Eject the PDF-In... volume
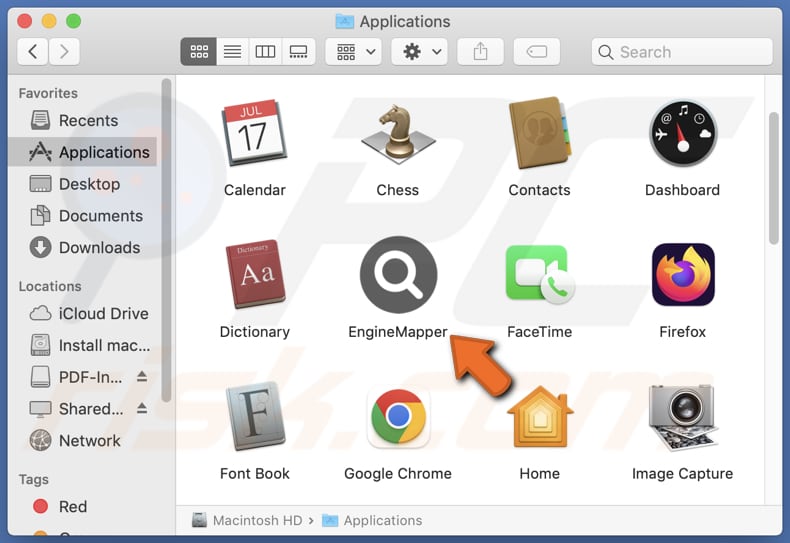The height and width of the screenshot is (543, 790). [x=142, y=377]
